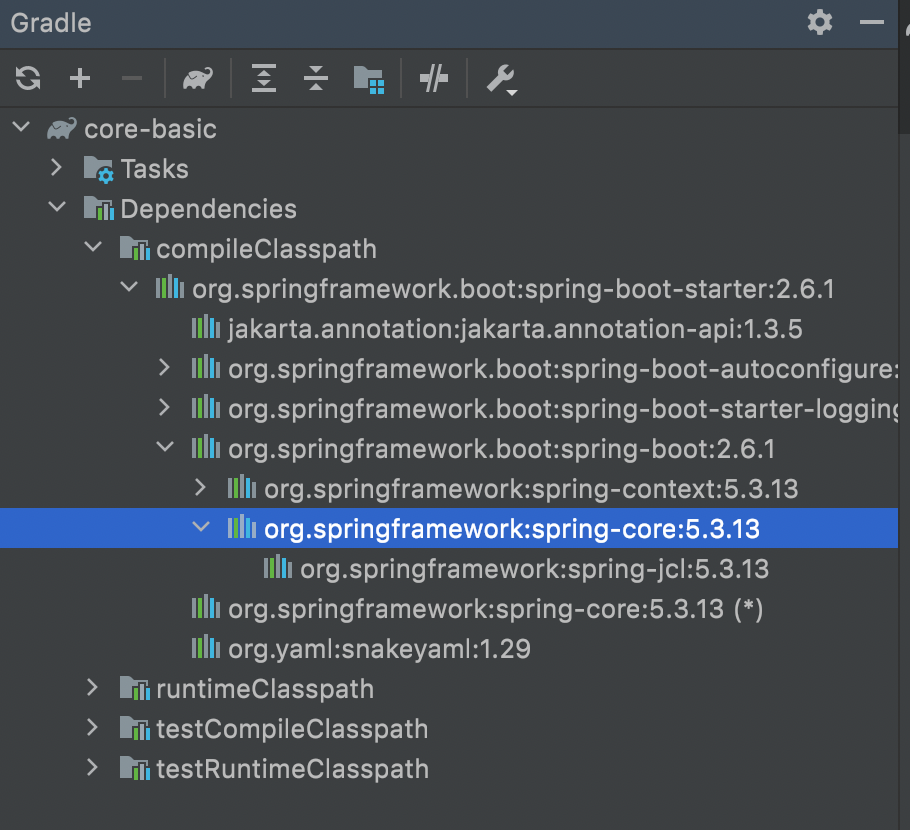910x830 pixels.
Task: Select spring-boot-autoconfigure entry text
Action: pyautogui.click(x=563, y=370)
